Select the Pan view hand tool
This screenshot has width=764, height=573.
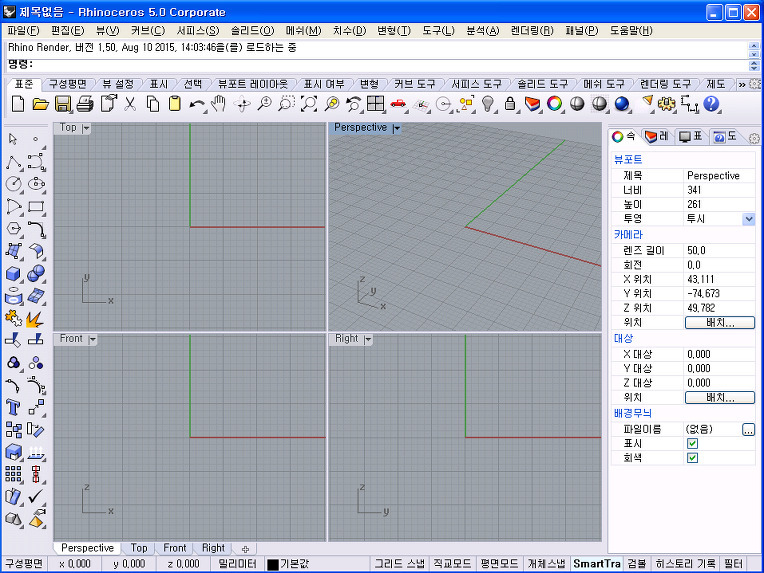coord(218,104)
